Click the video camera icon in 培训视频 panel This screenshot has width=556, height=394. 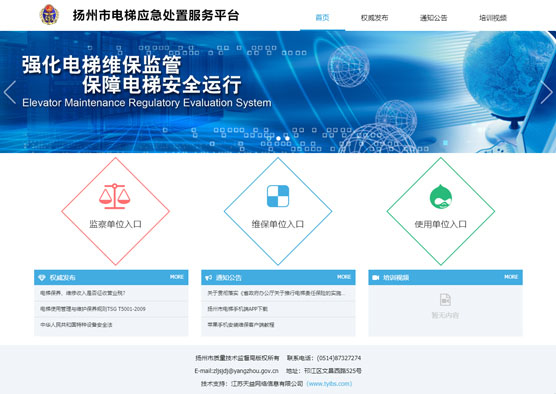point(376,277)
